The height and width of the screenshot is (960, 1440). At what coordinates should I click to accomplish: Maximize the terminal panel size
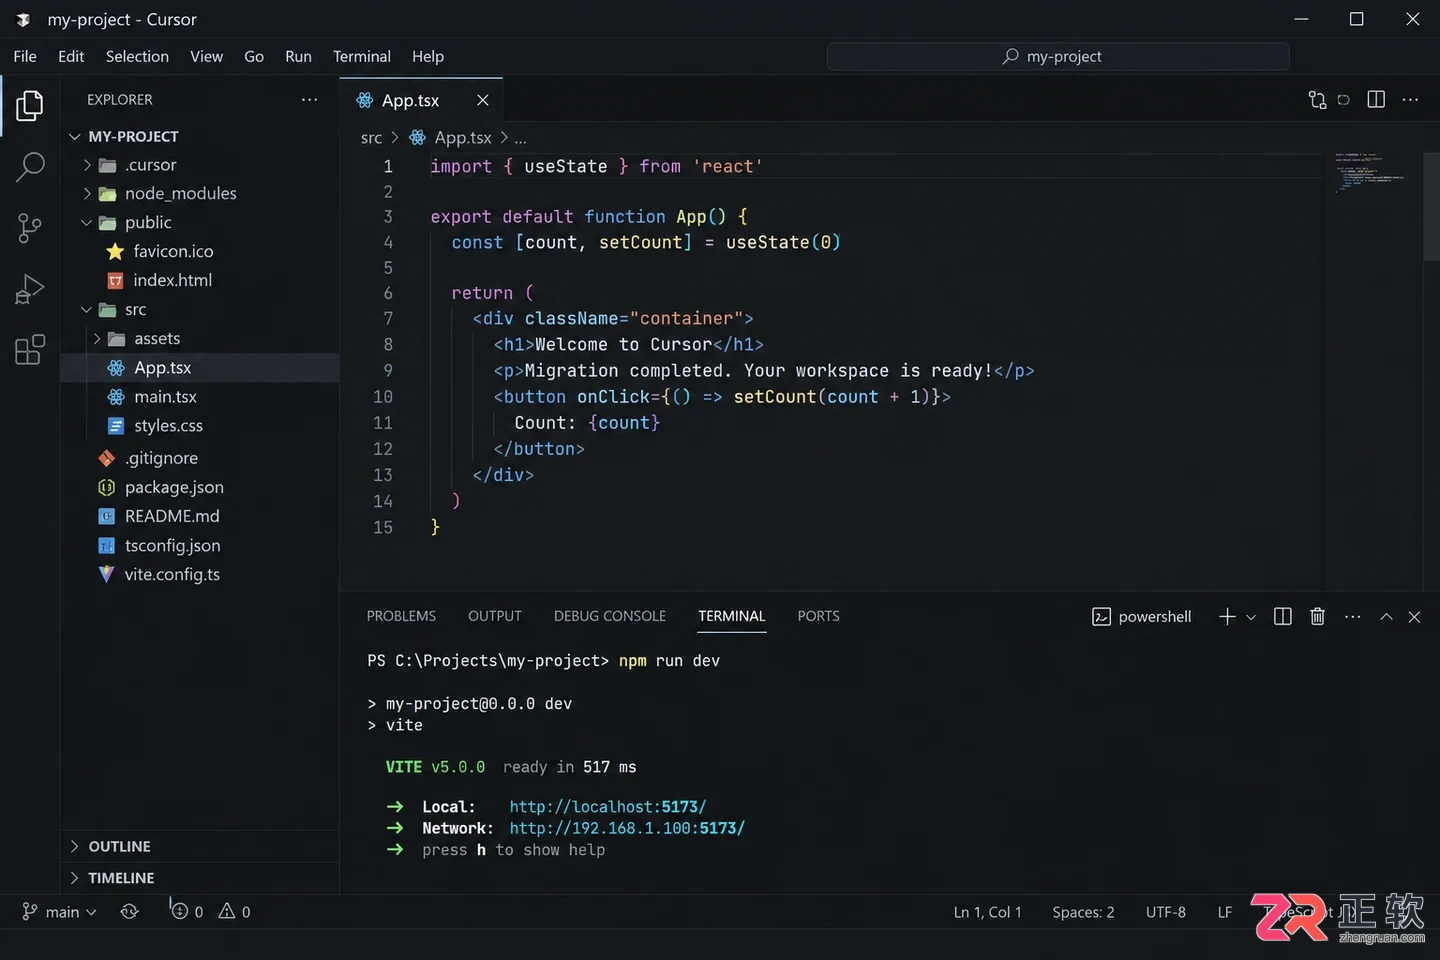(x=1386, y=617)
